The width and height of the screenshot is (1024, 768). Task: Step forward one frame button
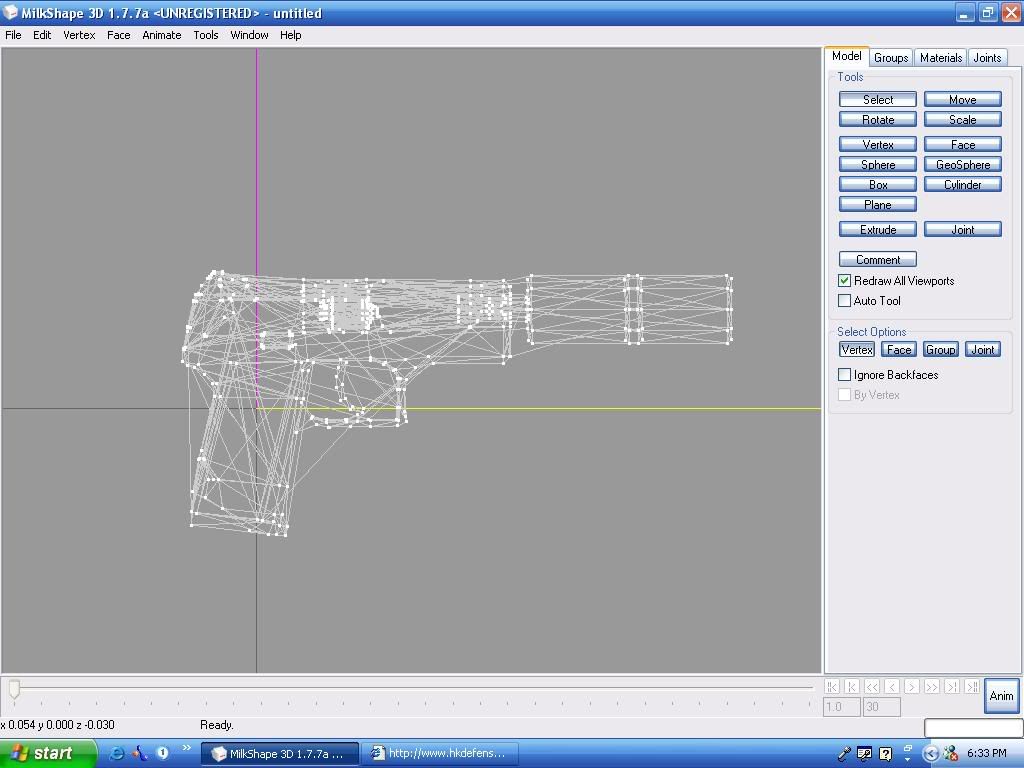pyautogui.click(x=912, y=686)
